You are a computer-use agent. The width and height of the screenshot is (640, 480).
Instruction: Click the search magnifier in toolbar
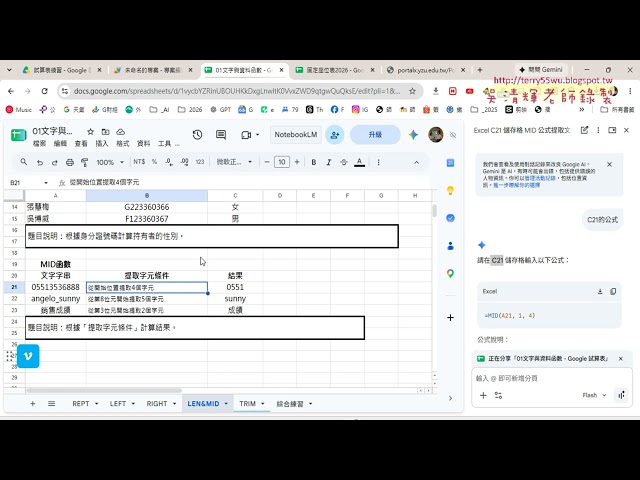point(24,162)
